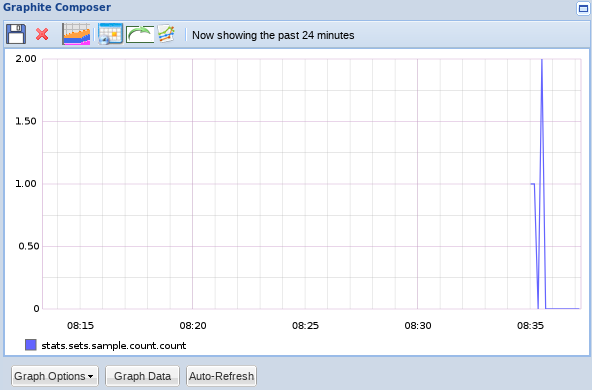Toggle the Graphite Composer window collapse button
Image resolution: width=592 pixels, height=390 pixels.
point(583,8)
